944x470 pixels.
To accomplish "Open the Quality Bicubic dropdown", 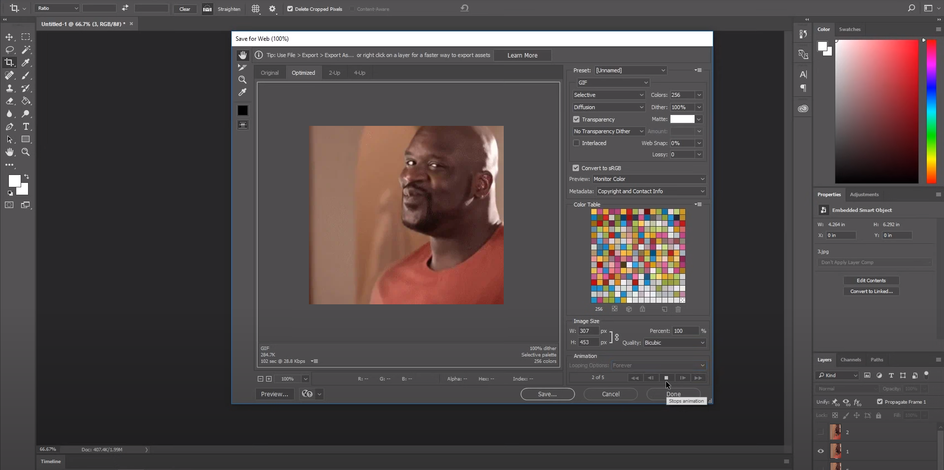I will tap(674, 342).
